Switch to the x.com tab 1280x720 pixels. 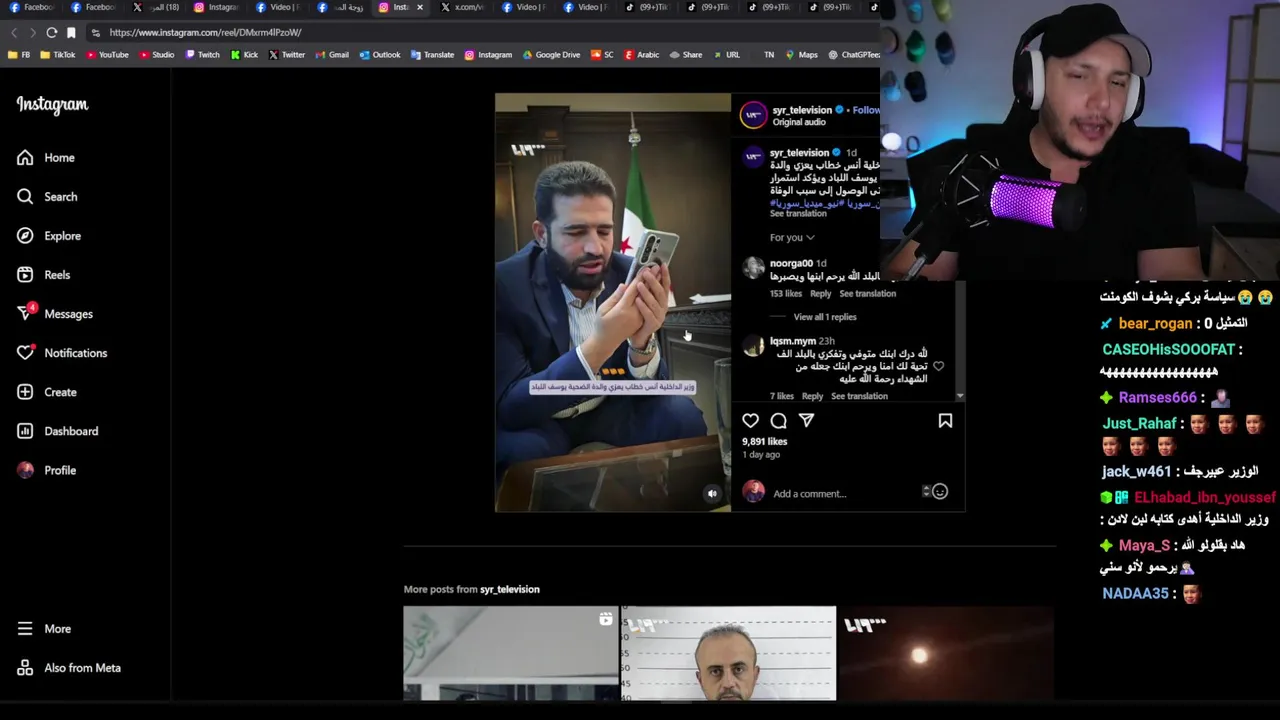(x=464, y=7)
